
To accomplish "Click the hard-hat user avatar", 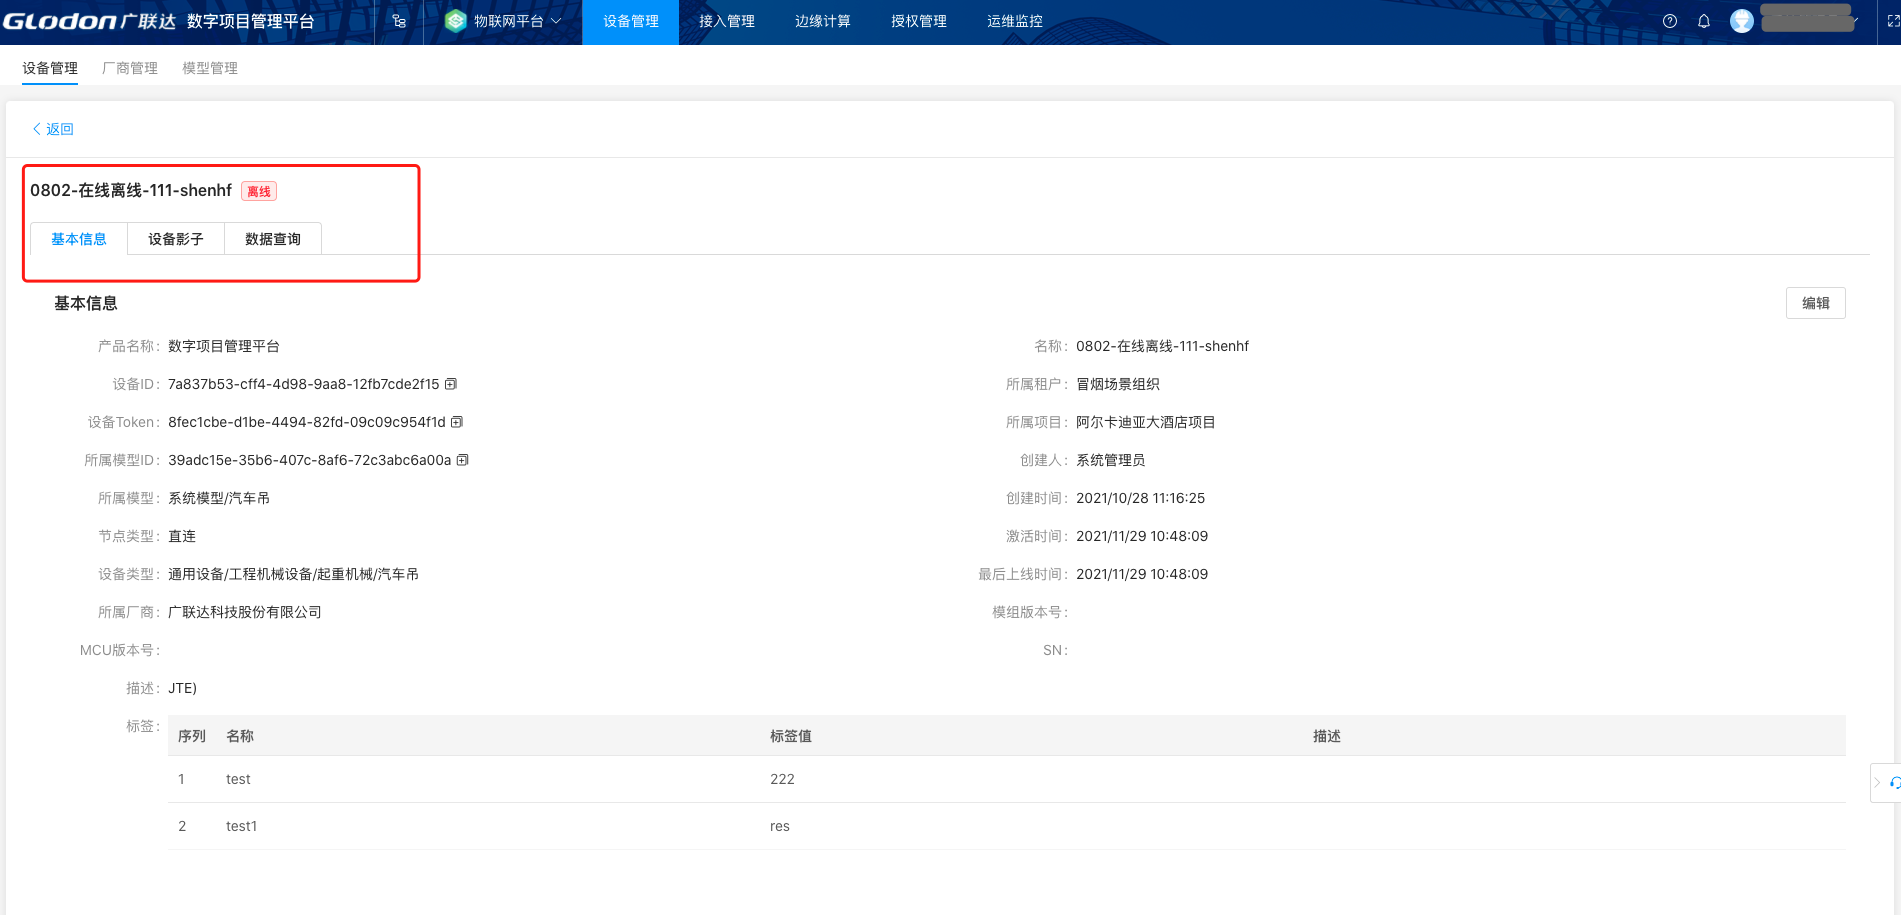I will coord(1742,21).
